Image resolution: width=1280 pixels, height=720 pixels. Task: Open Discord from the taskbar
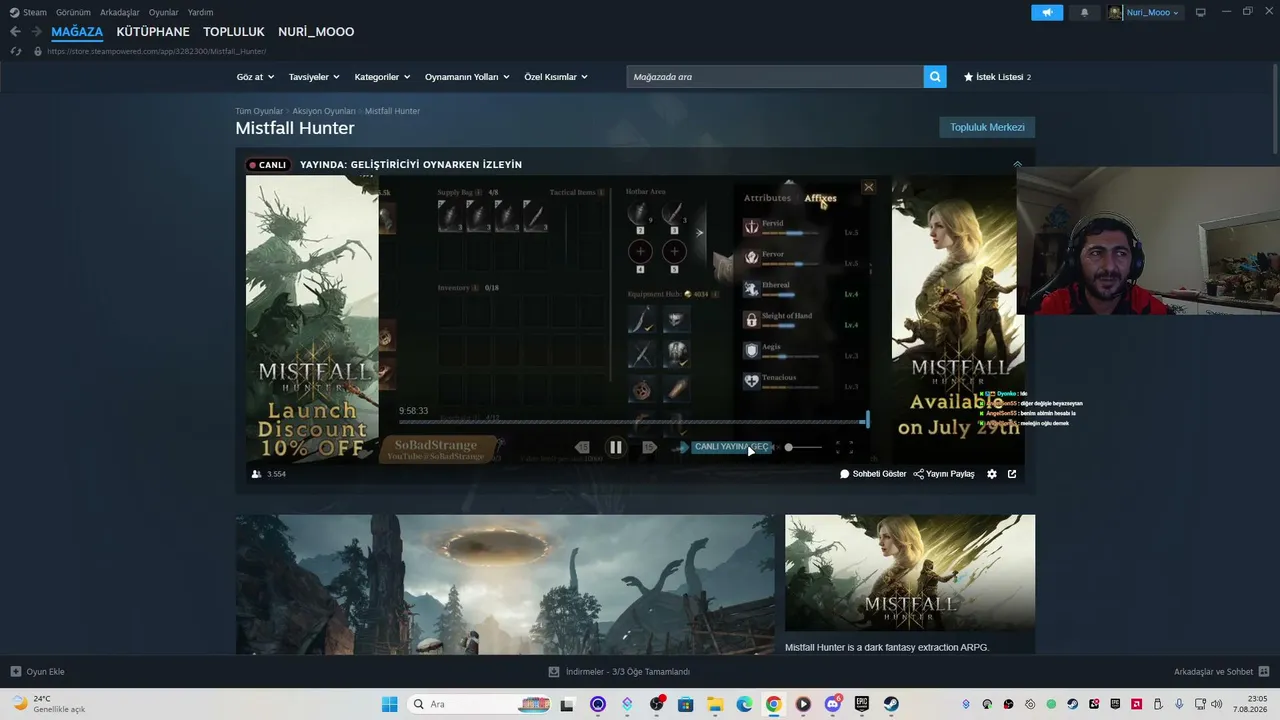coord(833,704)
